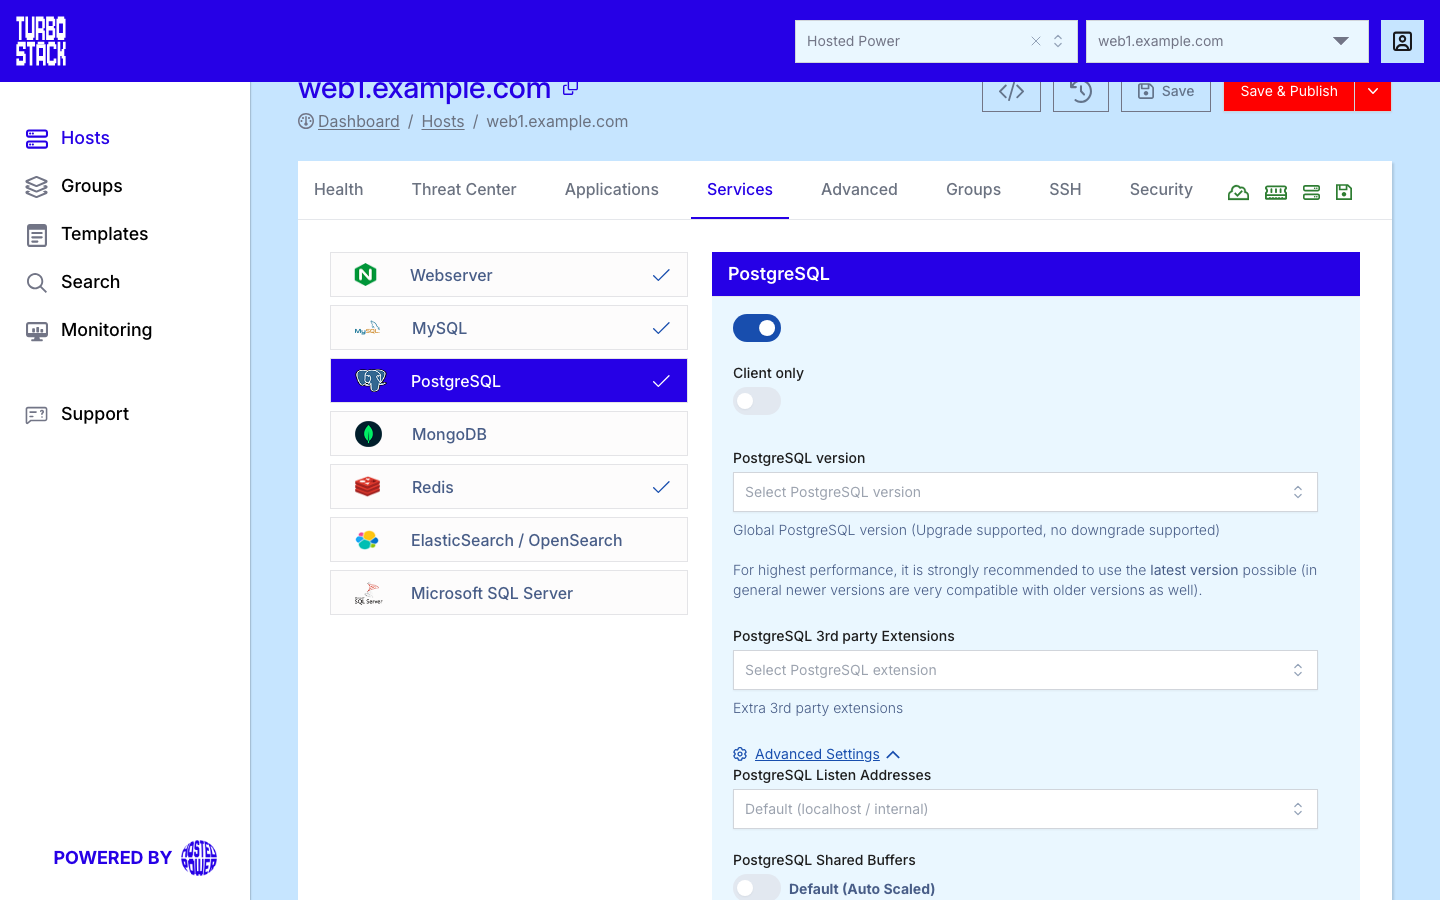Disable the PostgreSQL service toggle
This screenshot has height=900, width=1440.
click(757, 328)
